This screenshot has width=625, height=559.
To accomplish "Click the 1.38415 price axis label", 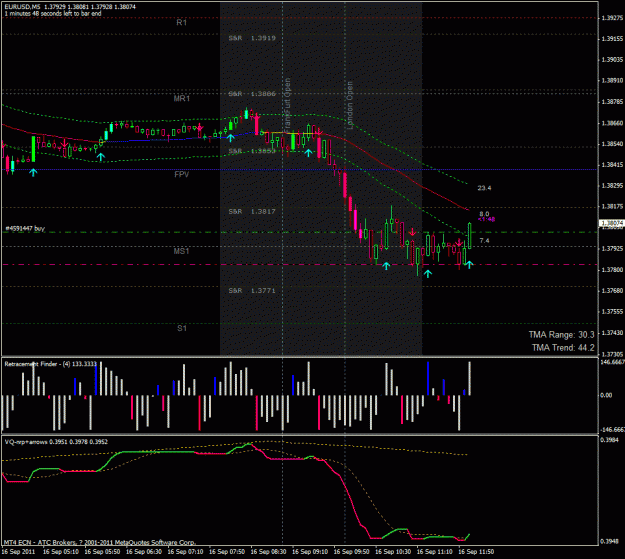I will (x=612, y=165).
